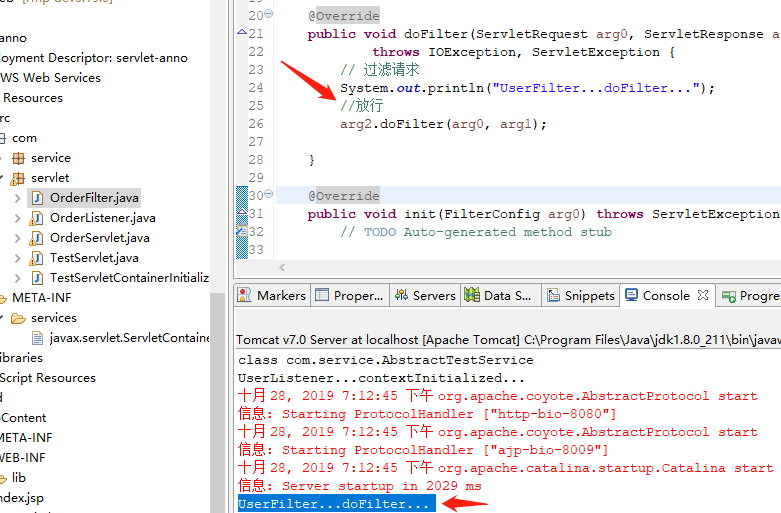
Task: Open OrderFilter.java in the project tree
Action: 94,198
